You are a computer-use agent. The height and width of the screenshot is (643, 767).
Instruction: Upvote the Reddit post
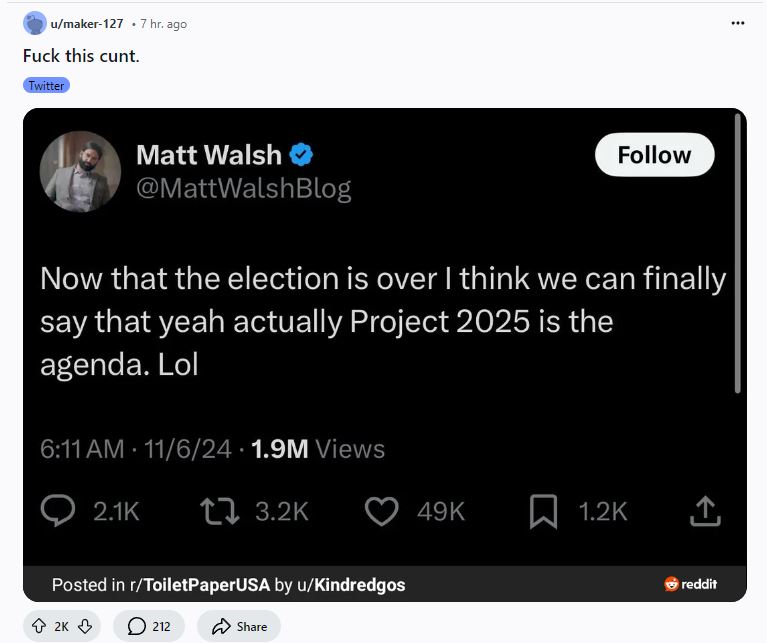click(x=39, y=626)
